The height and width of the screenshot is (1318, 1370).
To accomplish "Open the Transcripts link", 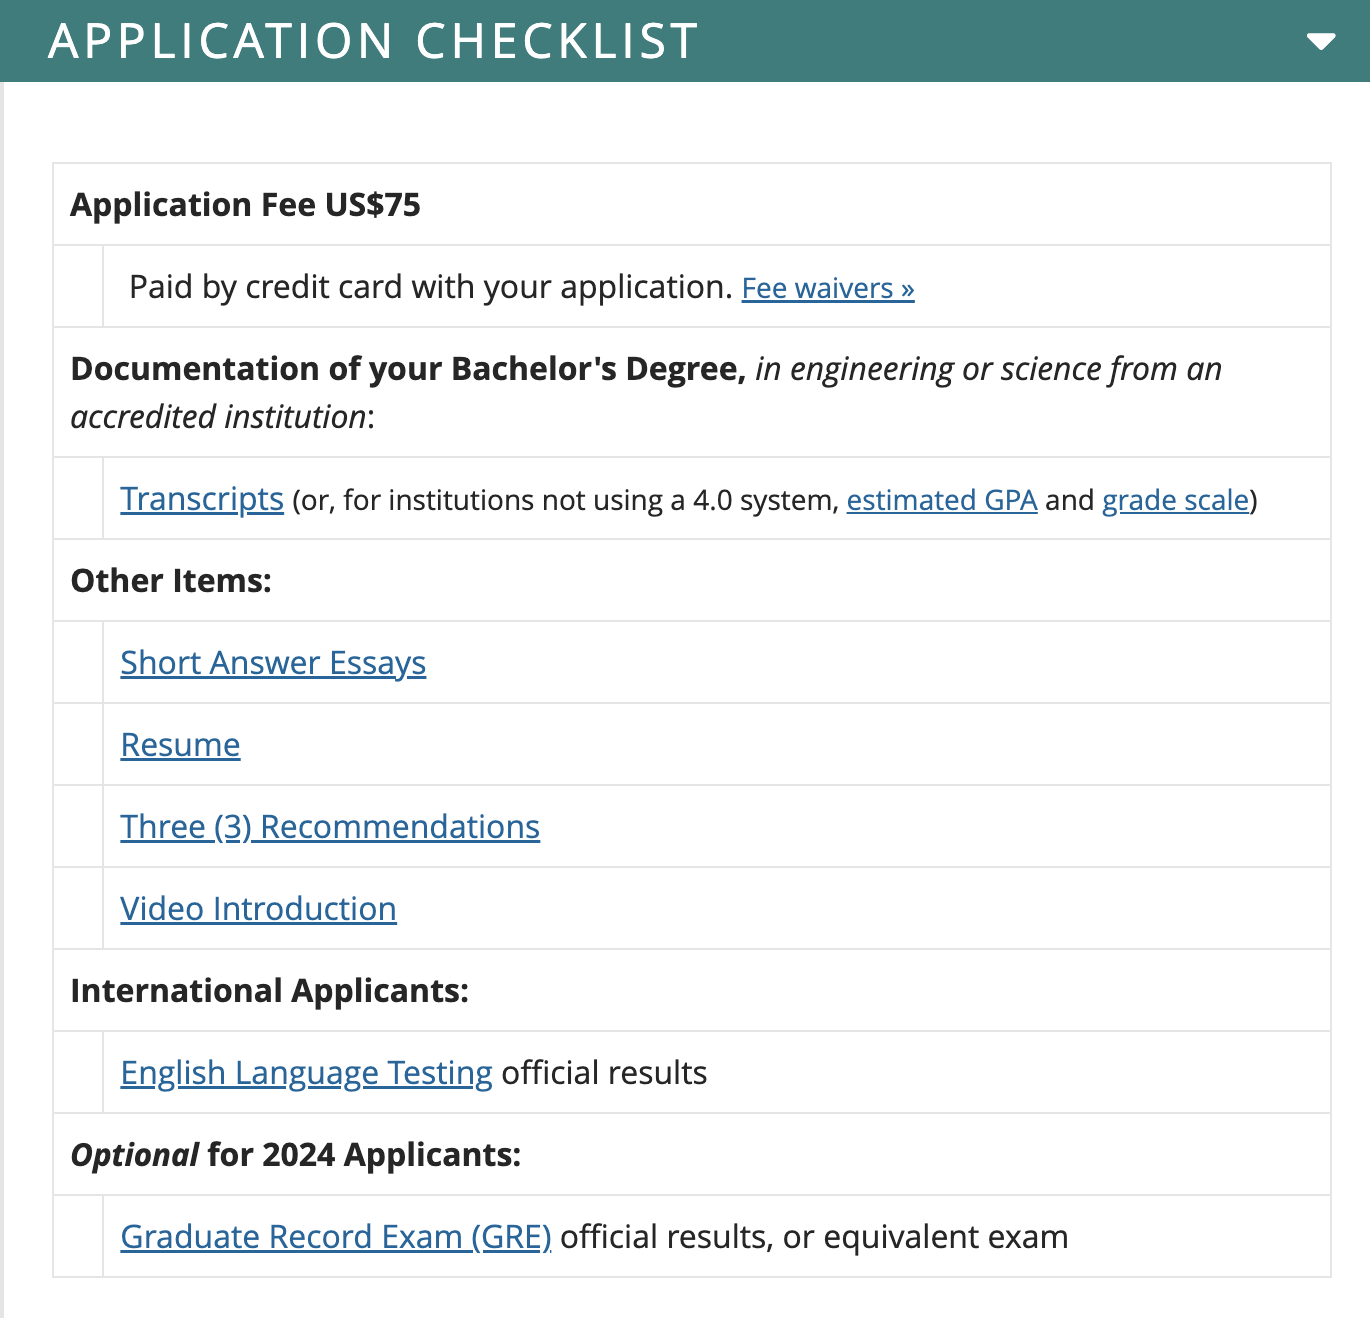I will 202,499.
